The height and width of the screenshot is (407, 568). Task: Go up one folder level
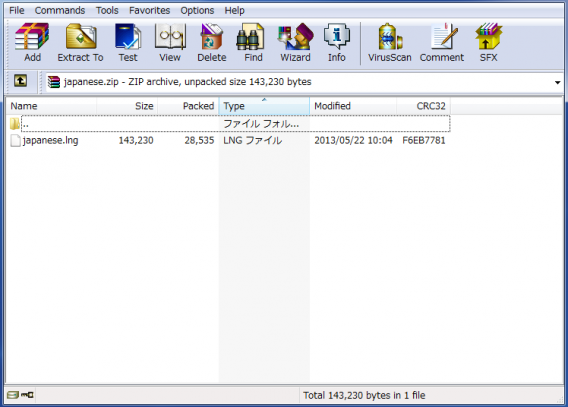point(20,81)
